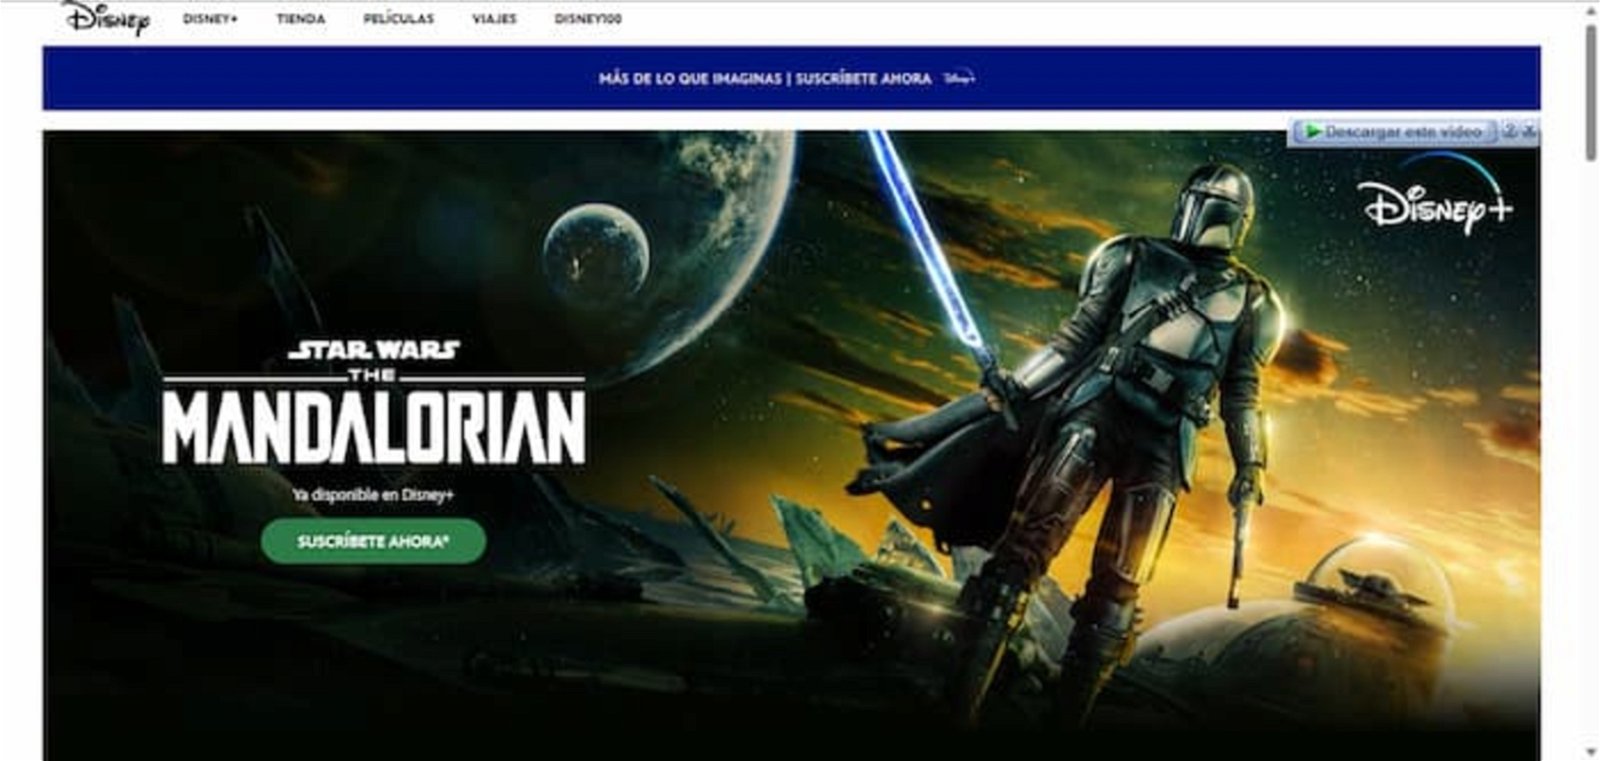The height and width of the screenshot is (761, 1600).
Task: Click the small Disney+ logo in the blue banner
Action: click(x=959, y=78)
